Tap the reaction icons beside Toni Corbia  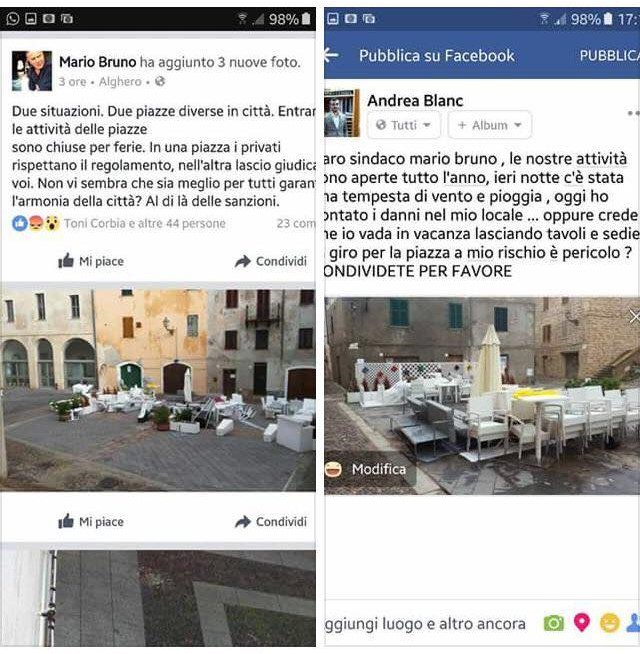point(36,224)
